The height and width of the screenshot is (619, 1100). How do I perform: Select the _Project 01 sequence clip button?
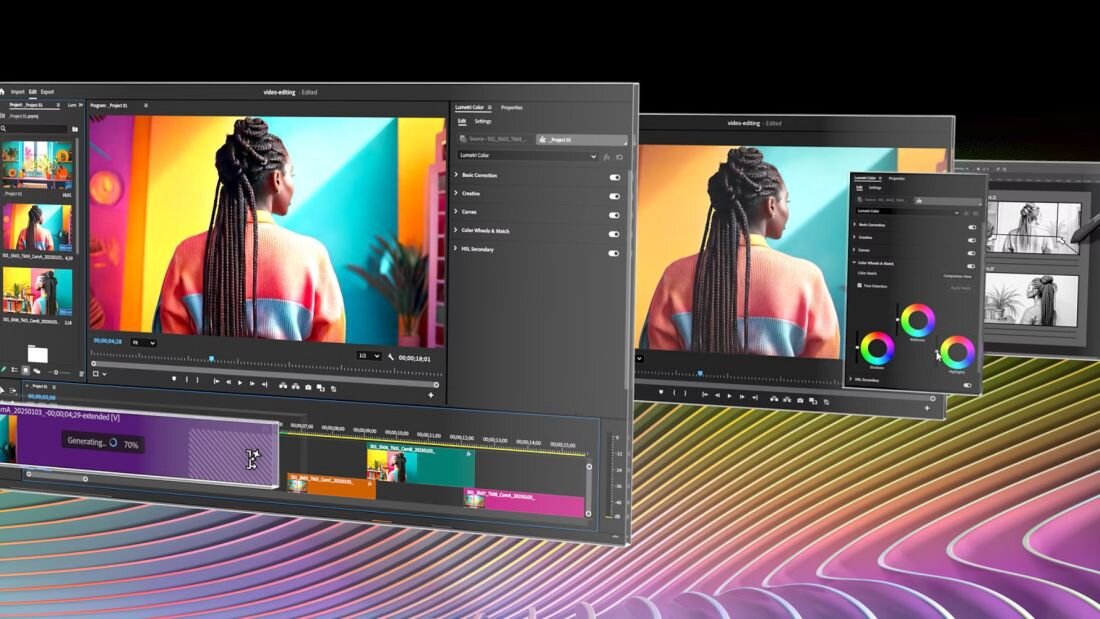tap(581, 140)
